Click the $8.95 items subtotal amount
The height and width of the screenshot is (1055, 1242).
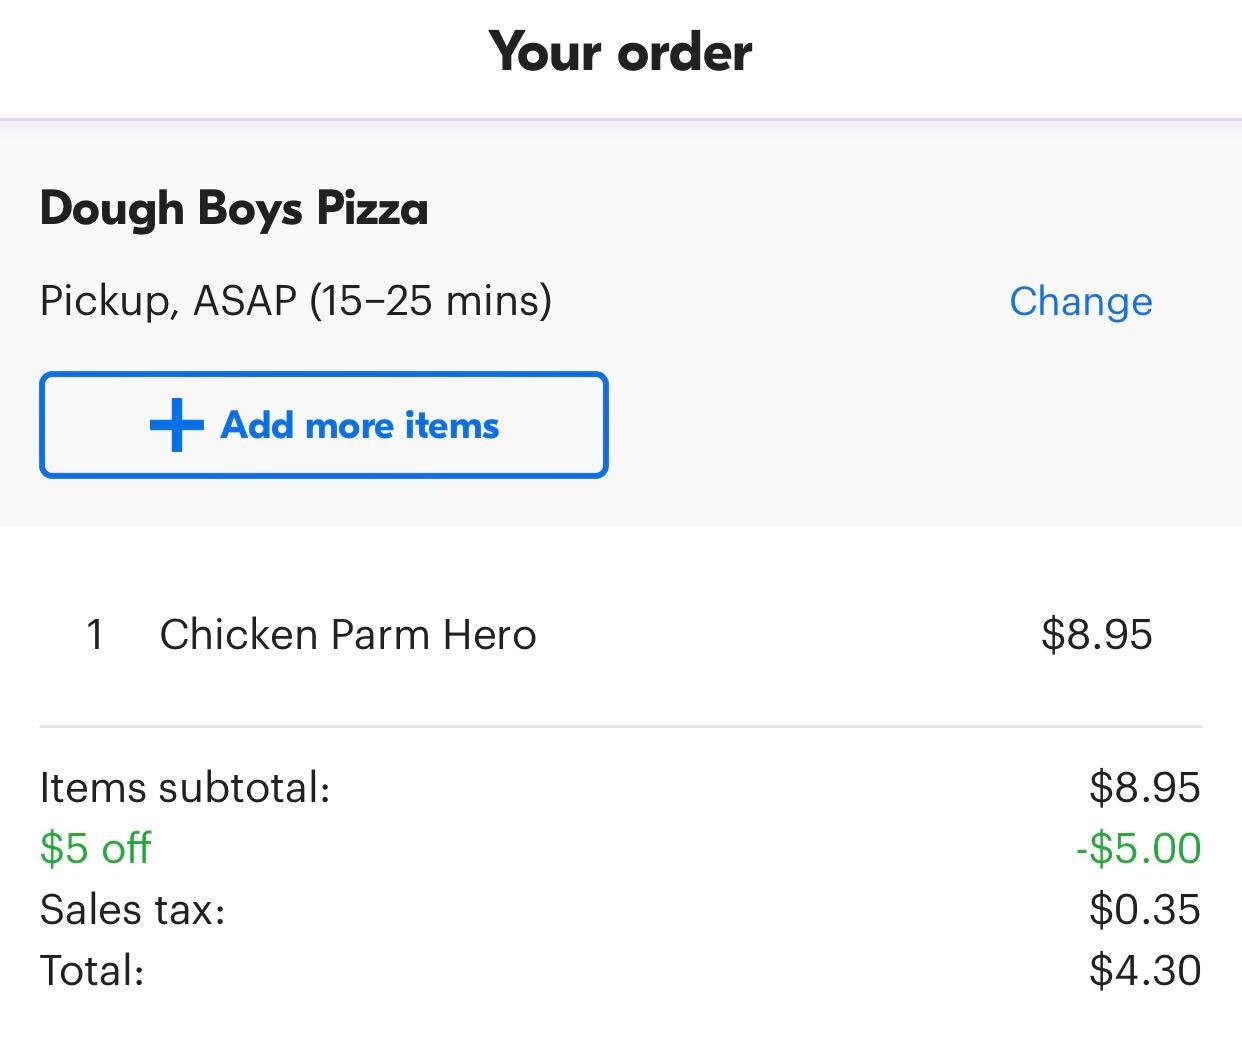pos(1144,788)
